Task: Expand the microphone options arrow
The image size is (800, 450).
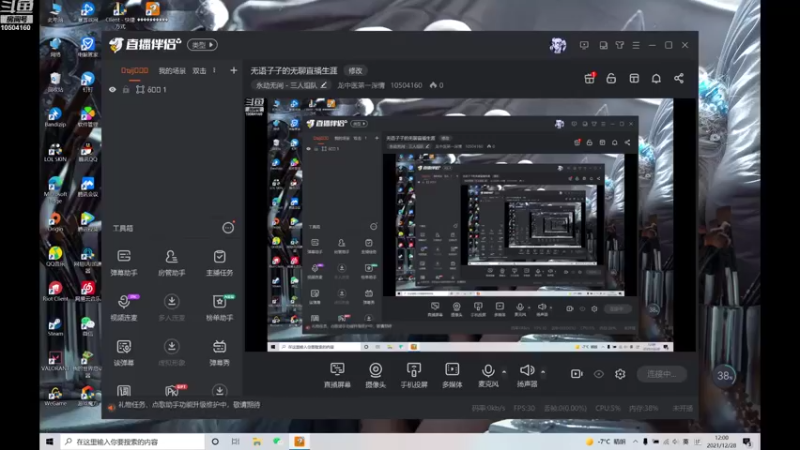Action: click(504, 371)
